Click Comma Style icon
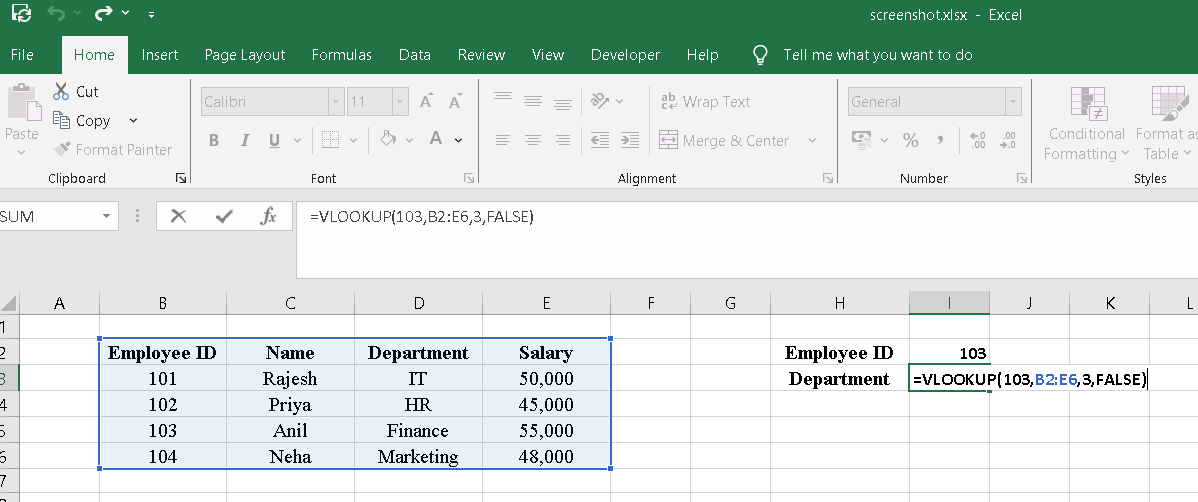This screenshot has height=502, width=1198. (941, 141)
